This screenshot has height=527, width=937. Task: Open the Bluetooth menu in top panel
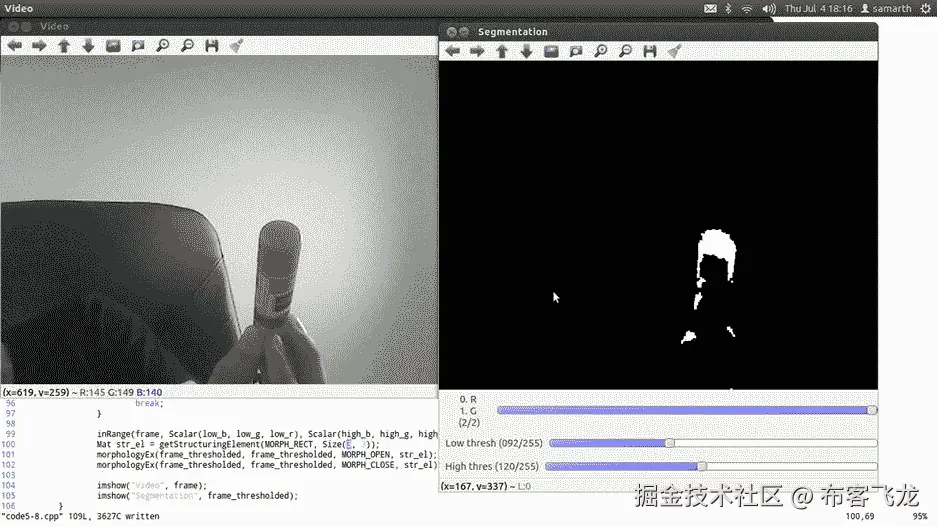pyautogui.click(x=728, y=8)
